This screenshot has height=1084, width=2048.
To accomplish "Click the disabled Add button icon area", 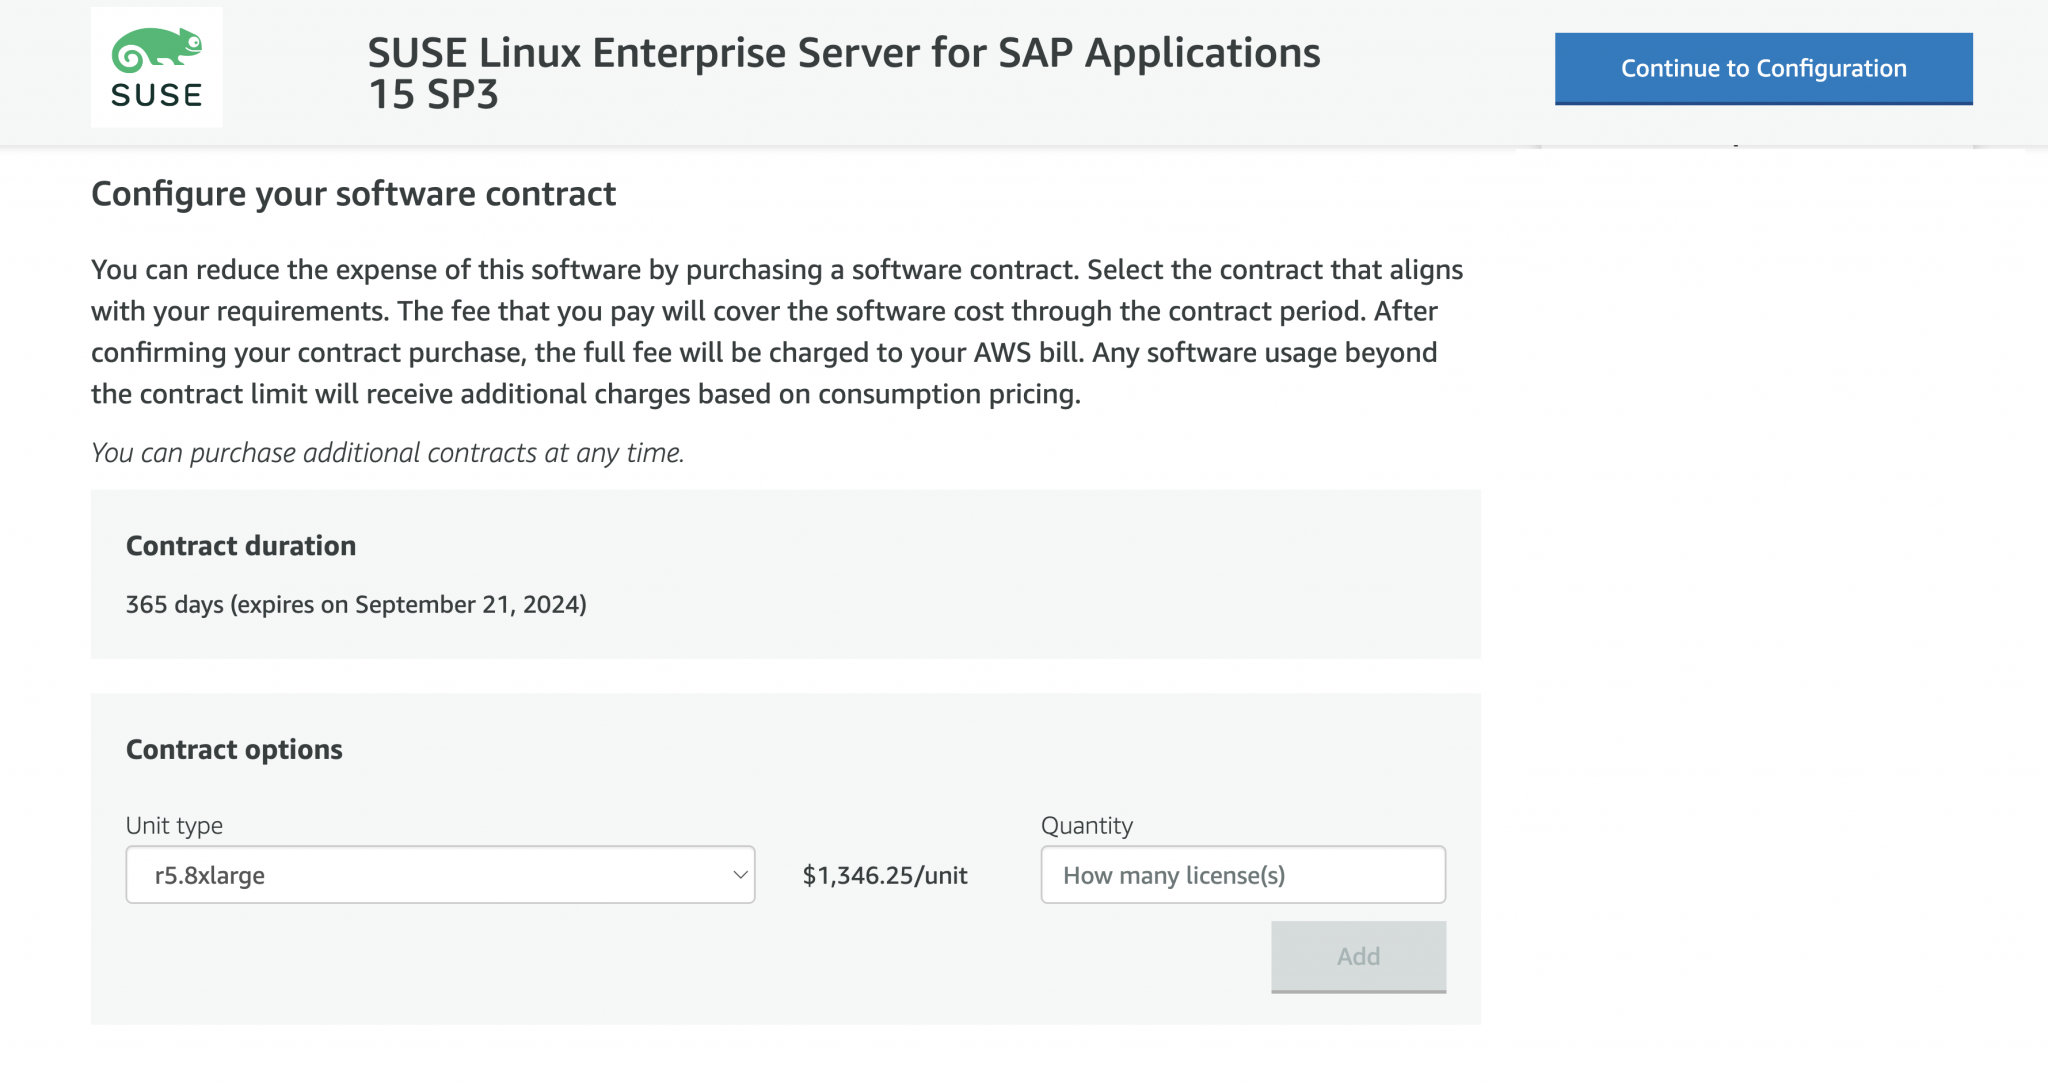I will 1358,956.
